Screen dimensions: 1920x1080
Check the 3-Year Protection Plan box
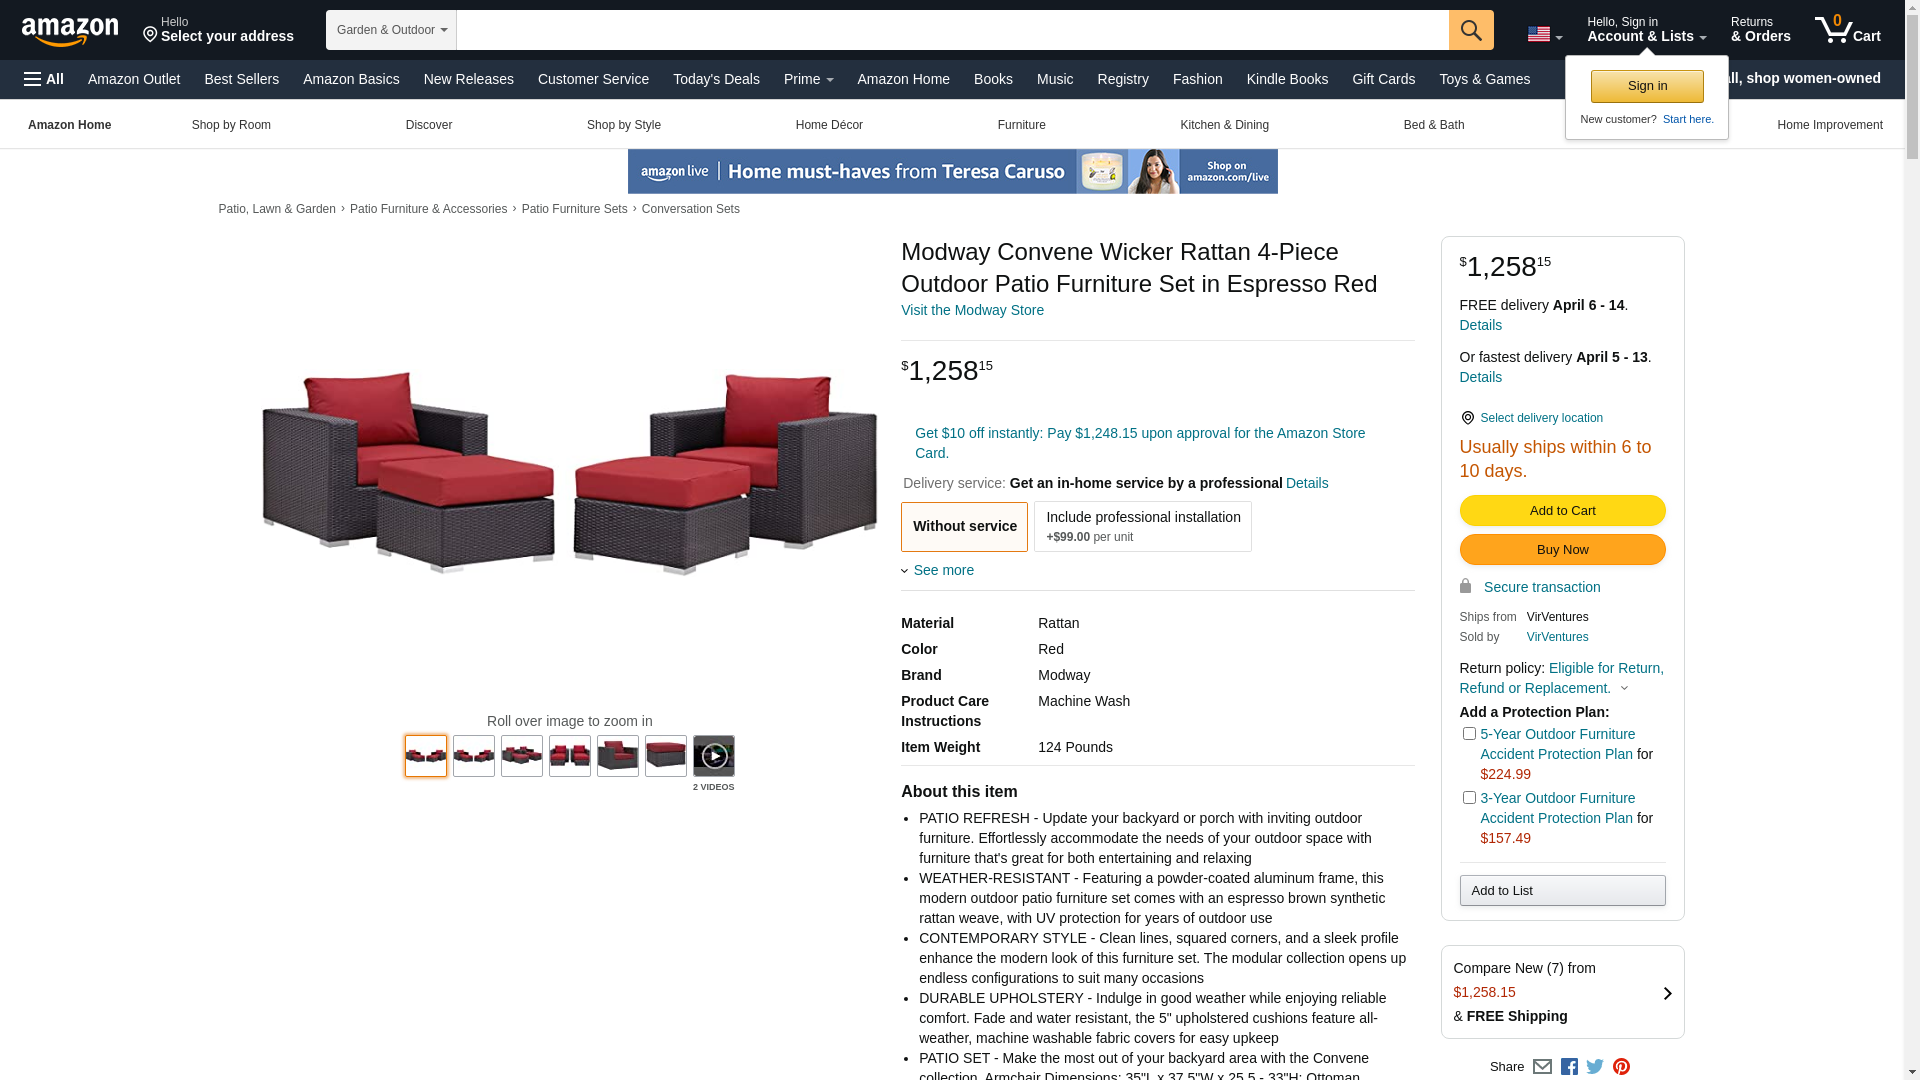click(1469, 798)
